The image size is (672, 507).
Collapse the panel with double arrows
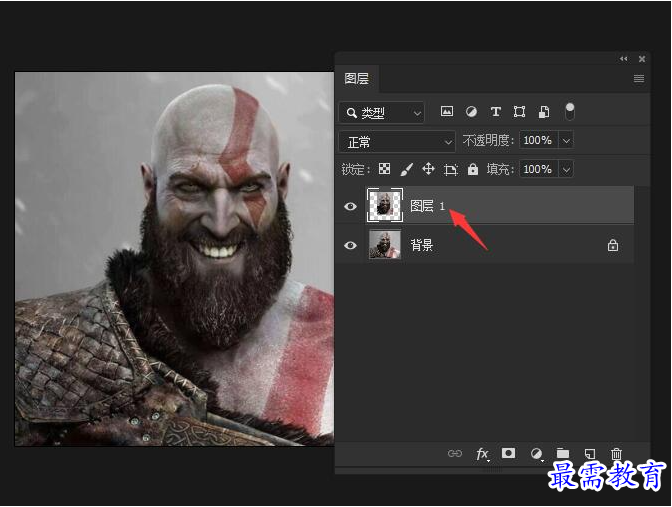(624, 59)
